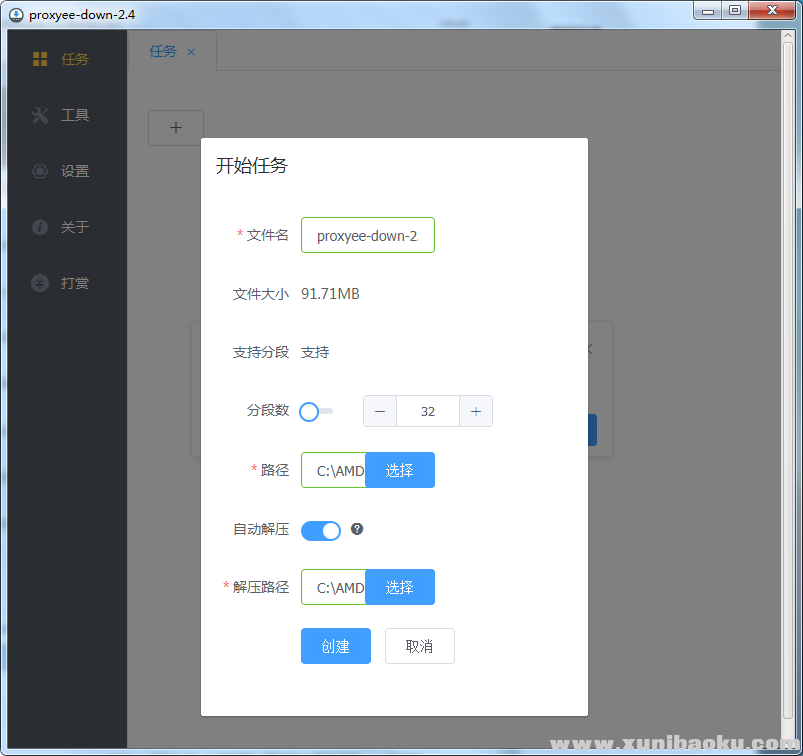Toggle the 自动解压 switch off

pyautogui.click(x=321, y=530)
